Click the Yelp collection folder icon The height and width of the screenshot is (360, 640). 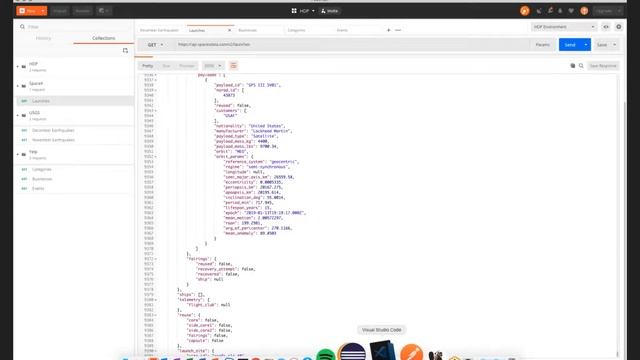pos(24,154)
